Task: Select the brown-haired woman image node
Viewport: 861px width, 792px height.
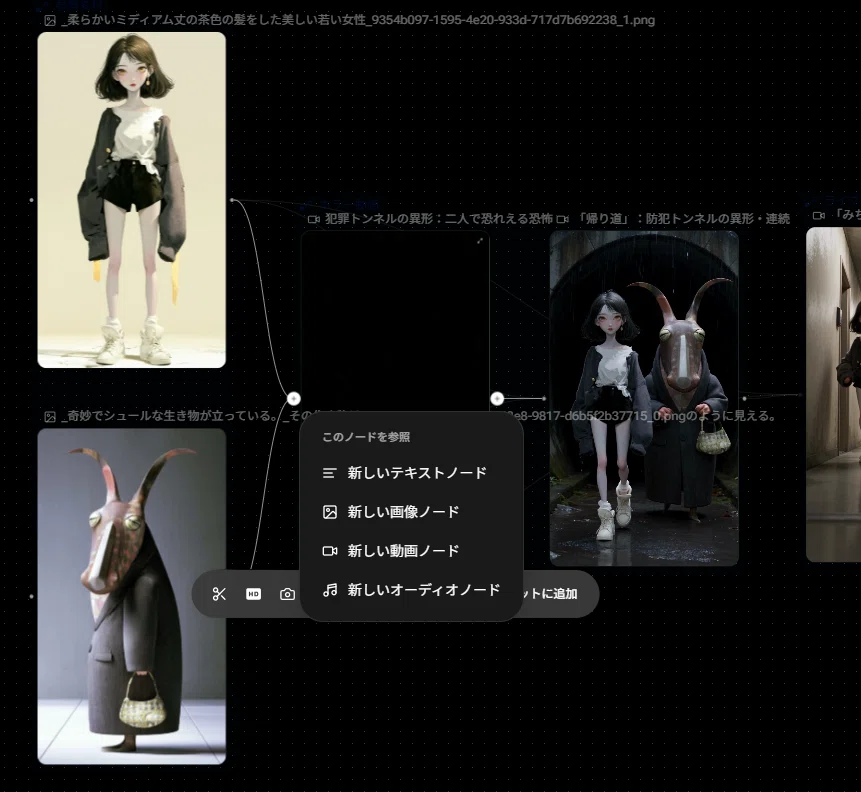Action: point(132,200)
